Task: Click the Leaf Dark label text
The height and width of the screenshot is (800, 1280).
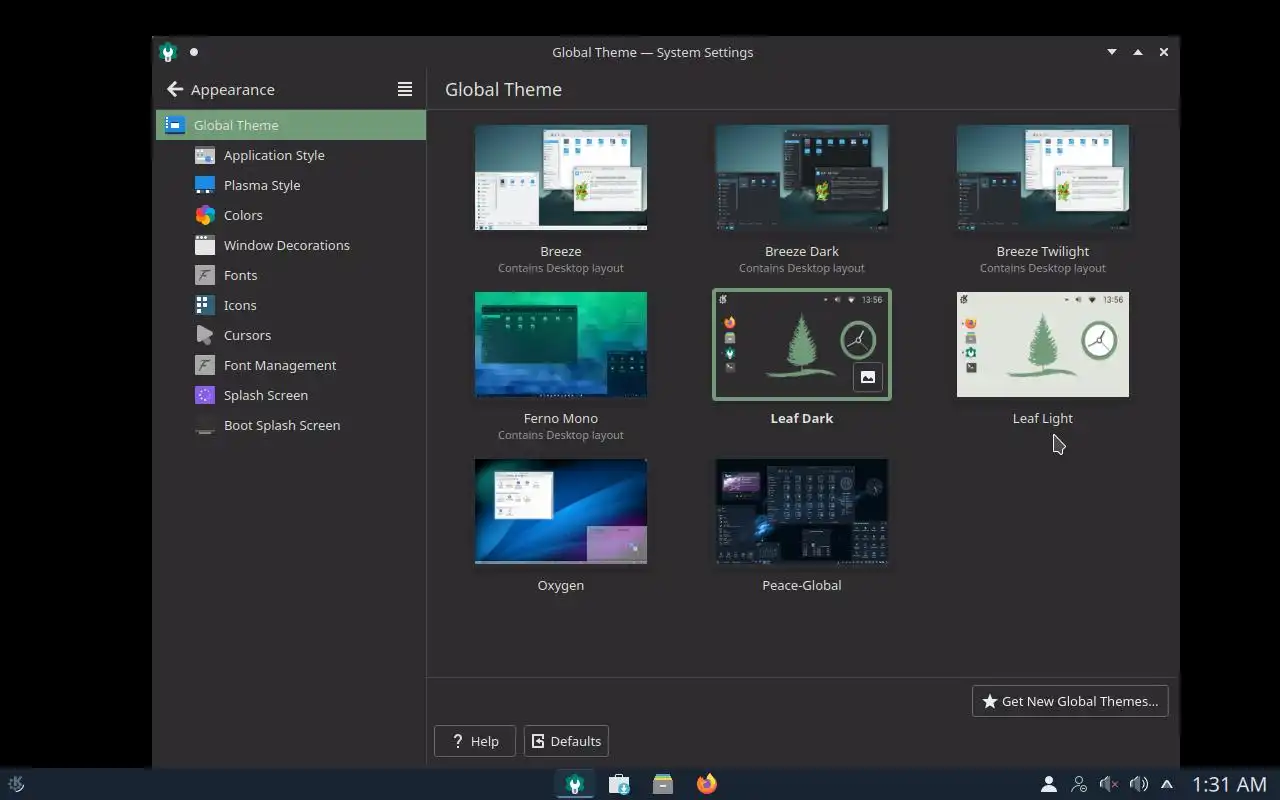Action: click(802, 418)
